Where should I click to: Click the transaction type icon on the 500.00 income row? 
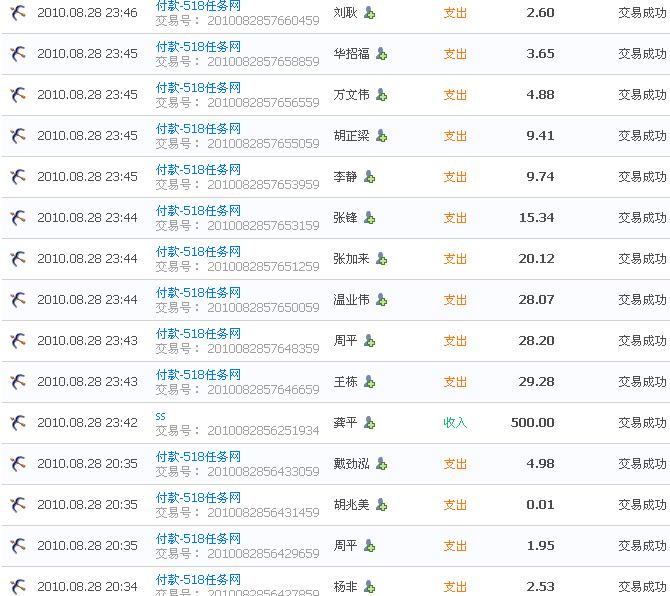click(18, 423)
